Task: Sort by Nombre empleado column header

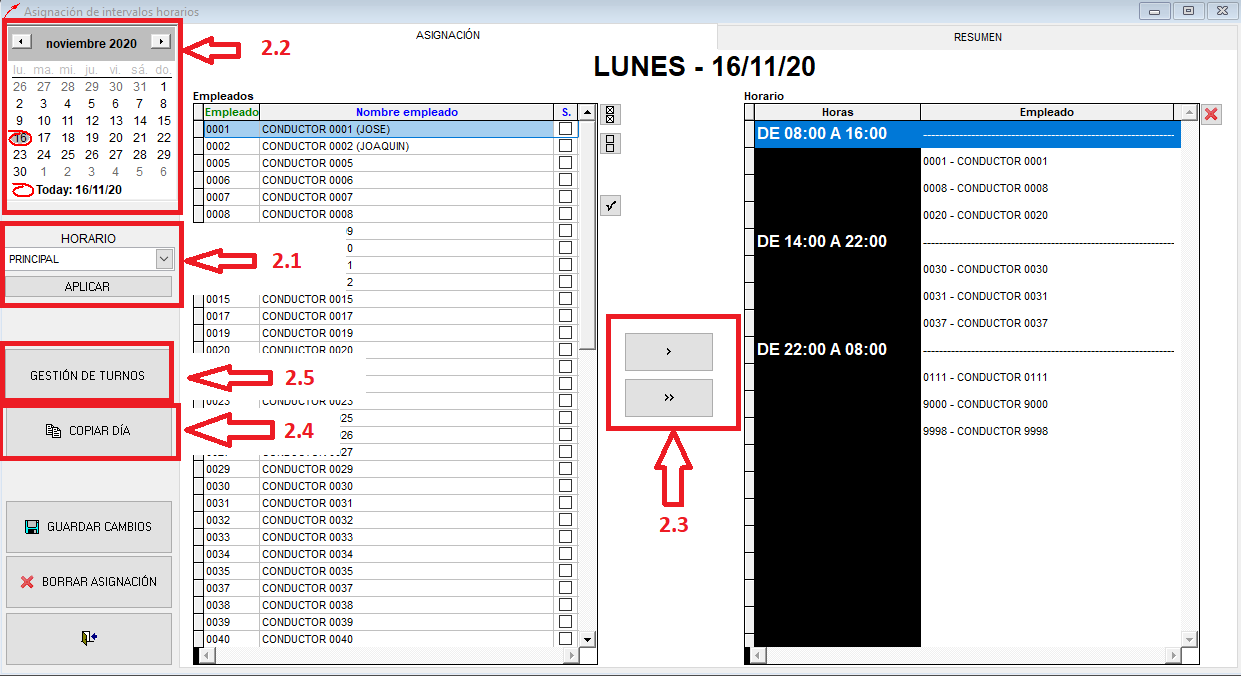Action: pos(406,112)
